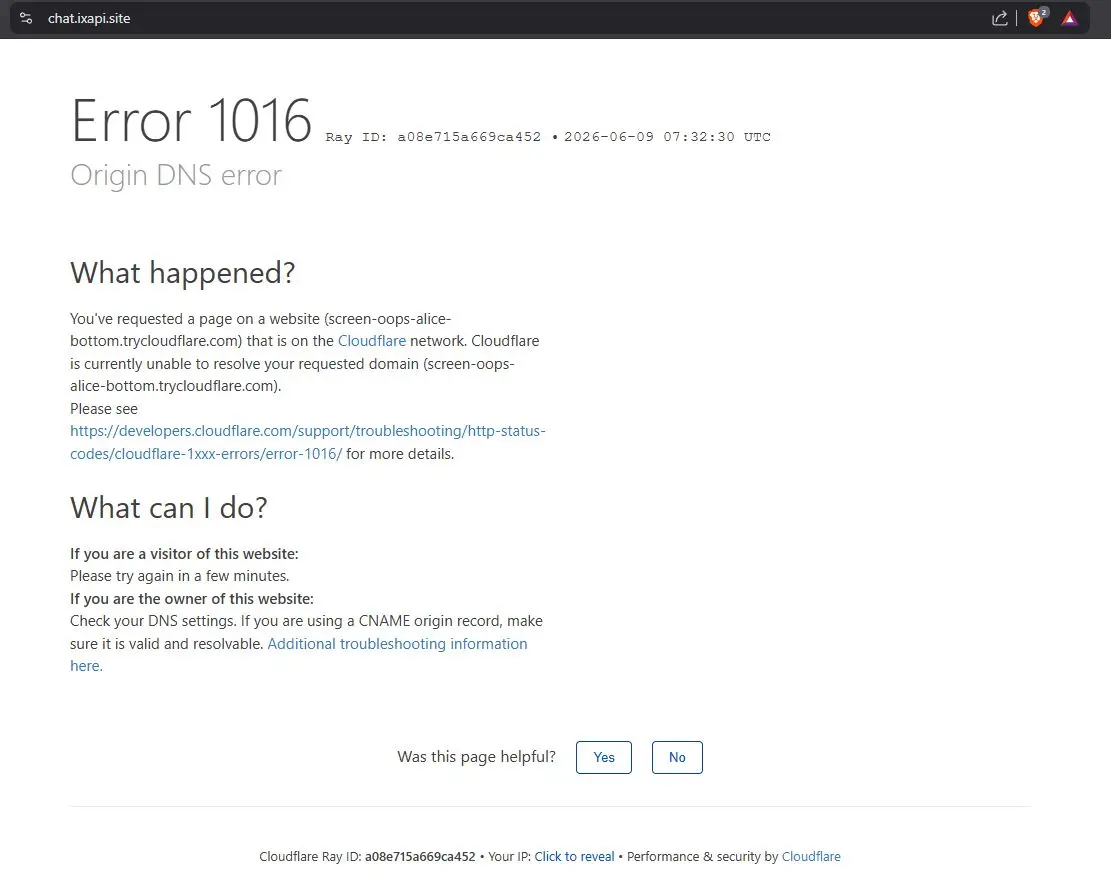Click the What happened? heading
This screenshot has width=1111, height=872.
[x=183, y=273]
